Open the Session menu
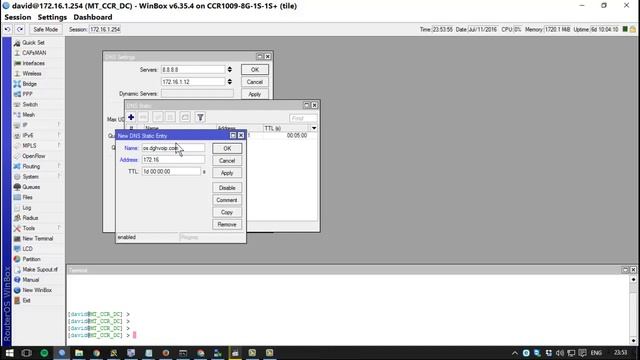Image resolution: width=640 pixels, height=360 pixels. [18, 17]
